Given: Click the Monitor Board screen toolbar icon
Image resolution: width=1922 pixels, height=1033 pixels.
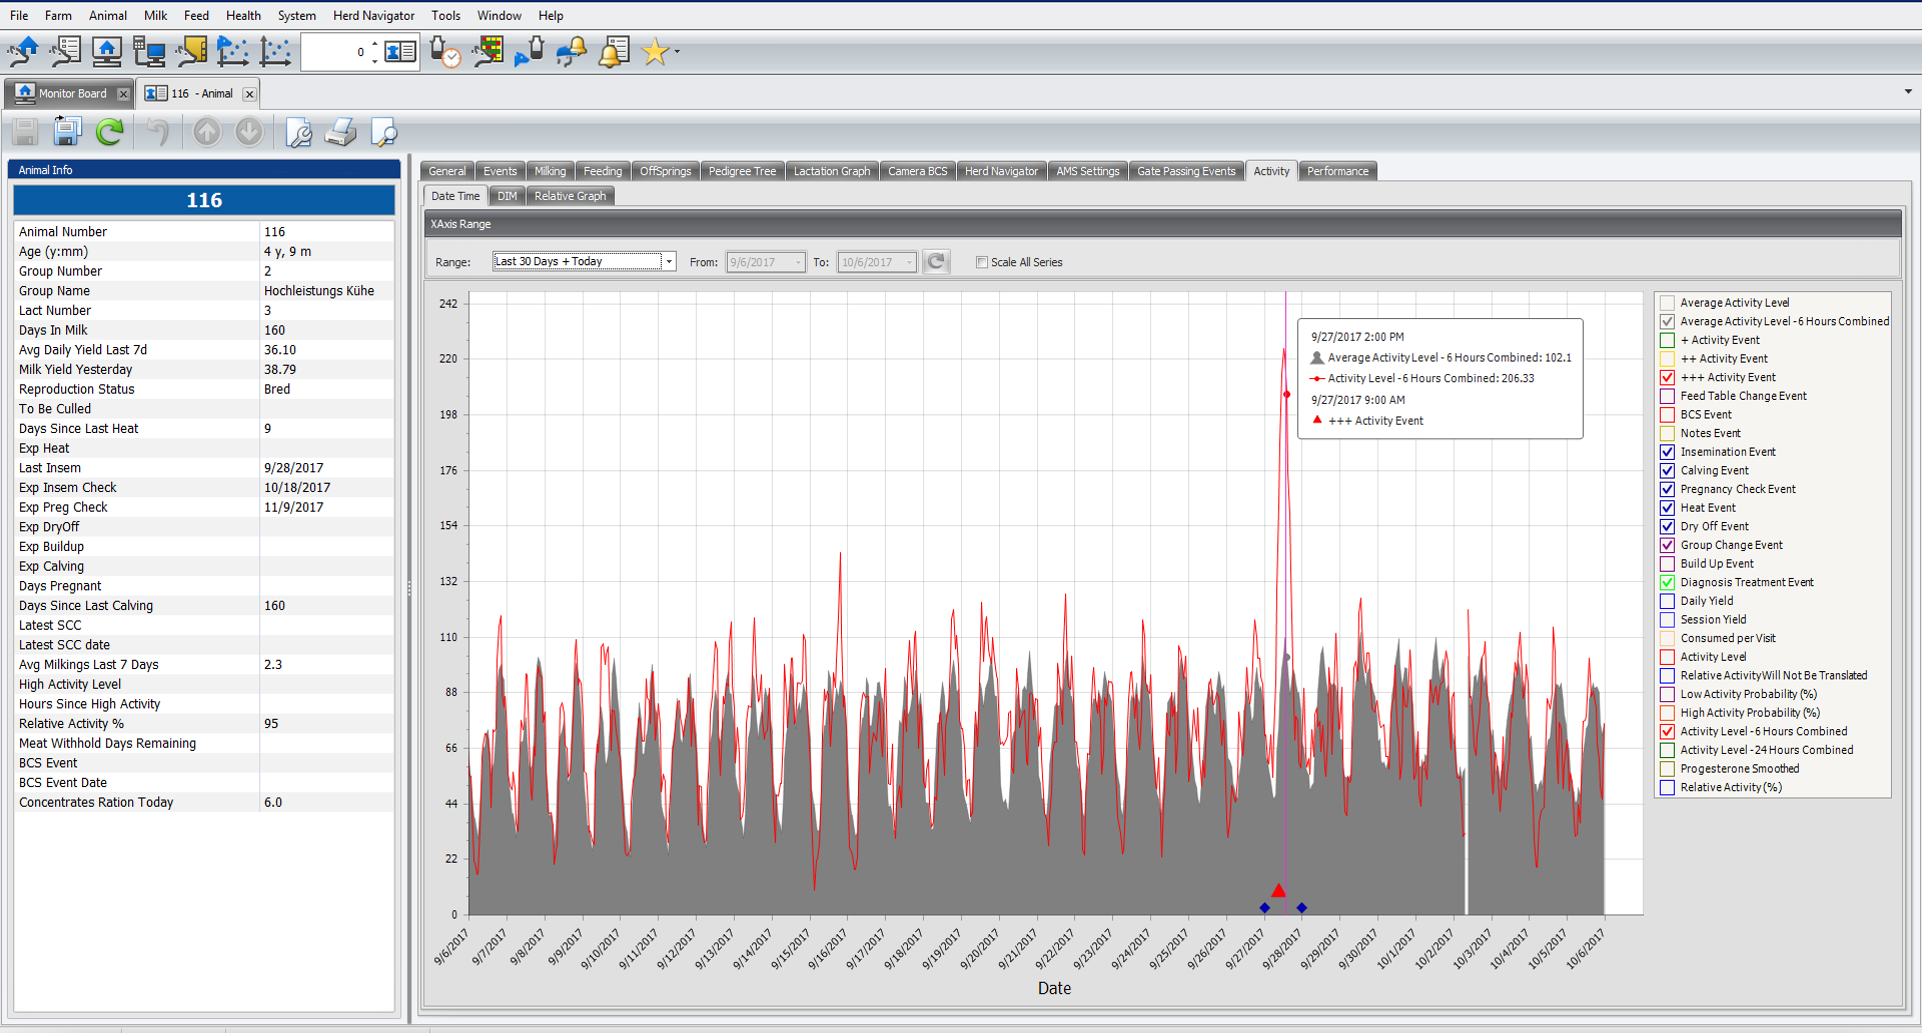Looking at the screenshot, I should 107,52.
